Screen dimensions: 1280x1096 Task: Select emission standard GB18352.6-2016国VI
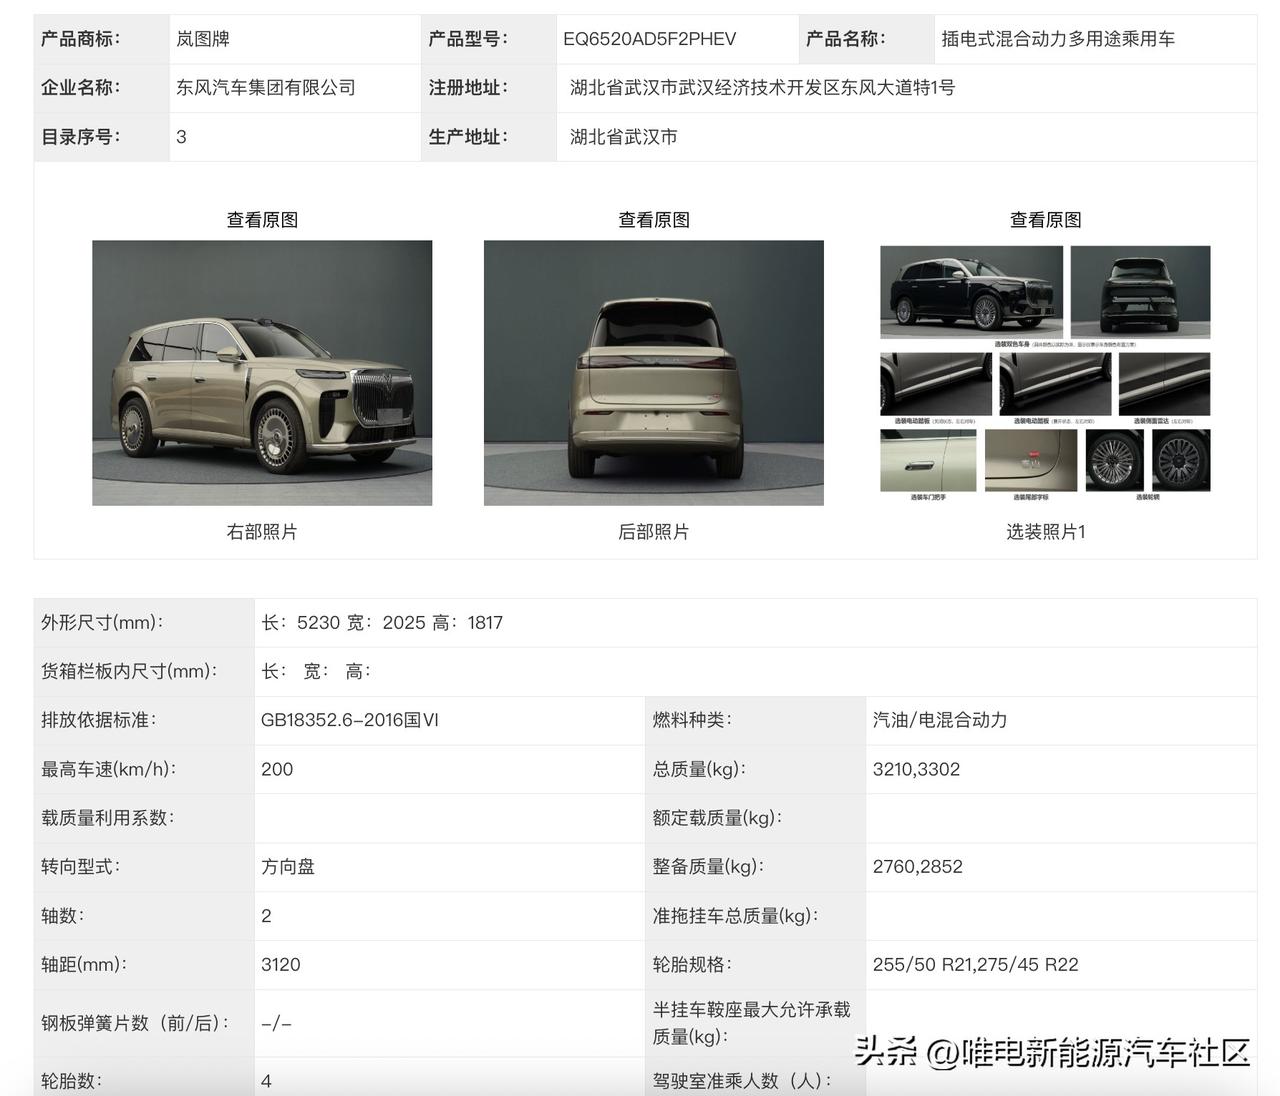[x=350, y=720]
